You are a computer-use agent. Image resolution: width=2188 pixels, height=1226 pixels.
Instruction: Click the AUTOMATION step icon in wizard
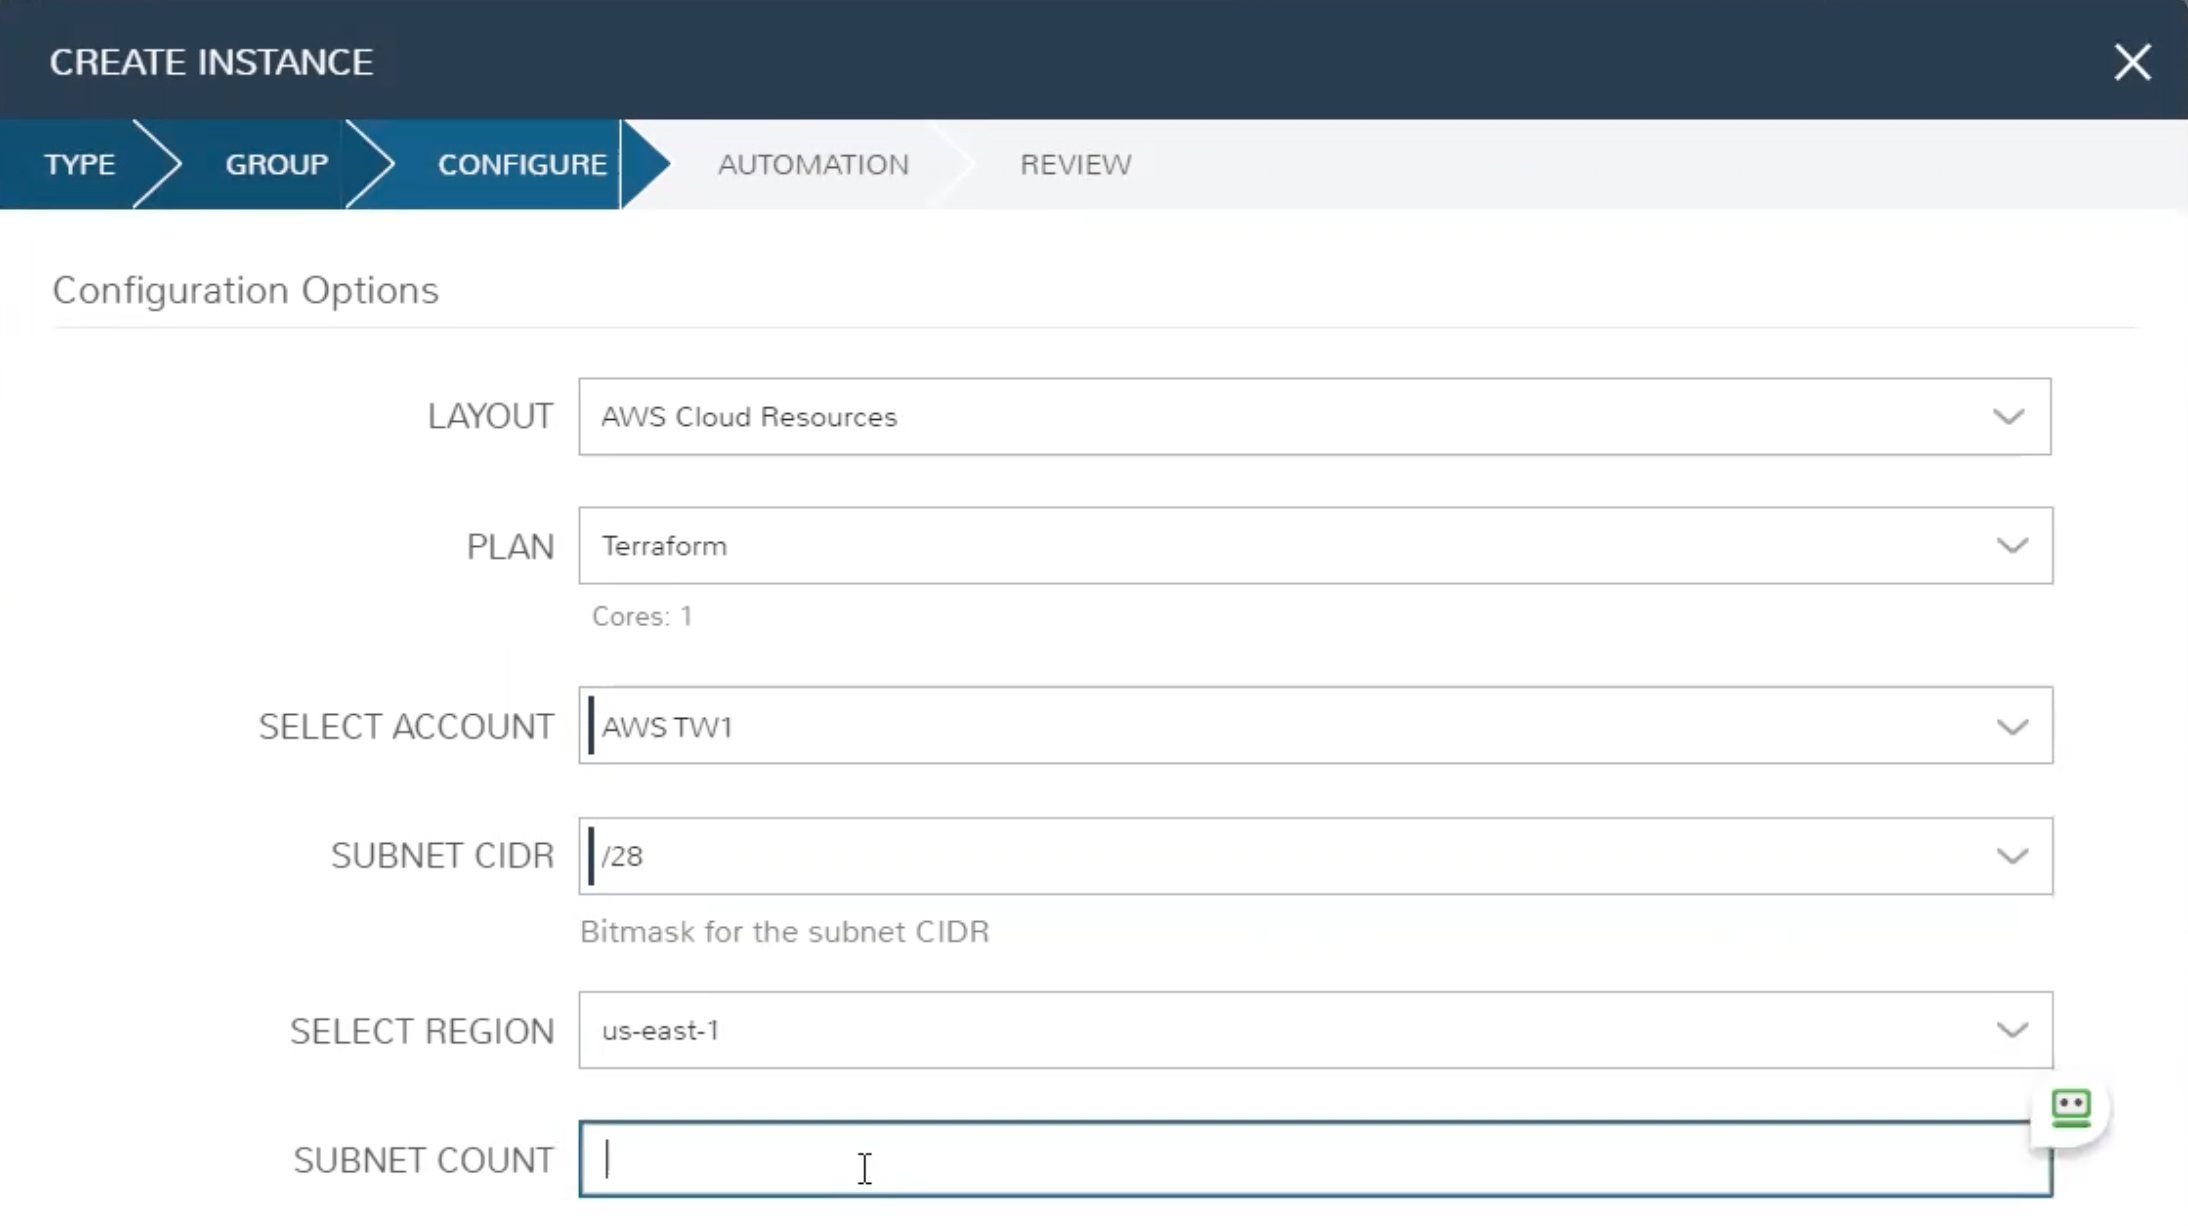[813, 164]
